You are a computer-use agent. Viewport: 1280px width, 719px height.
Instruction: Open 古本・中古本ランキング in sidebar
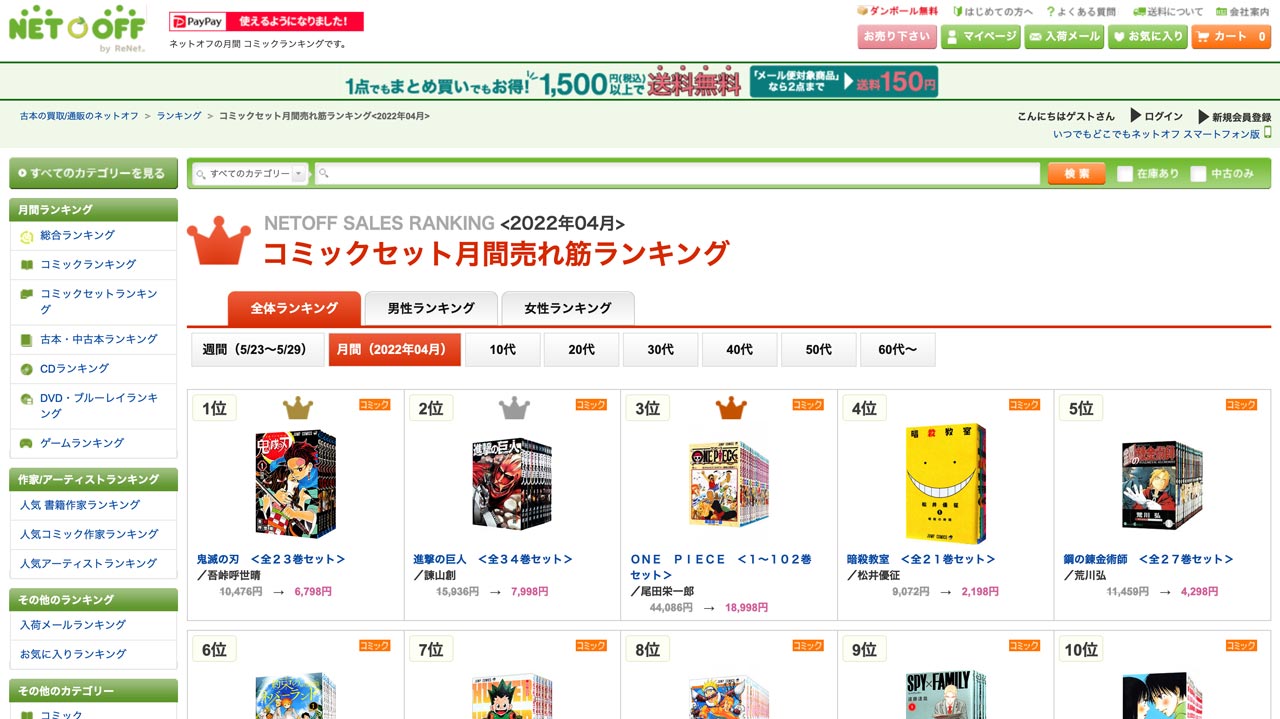tap(99, 339)
